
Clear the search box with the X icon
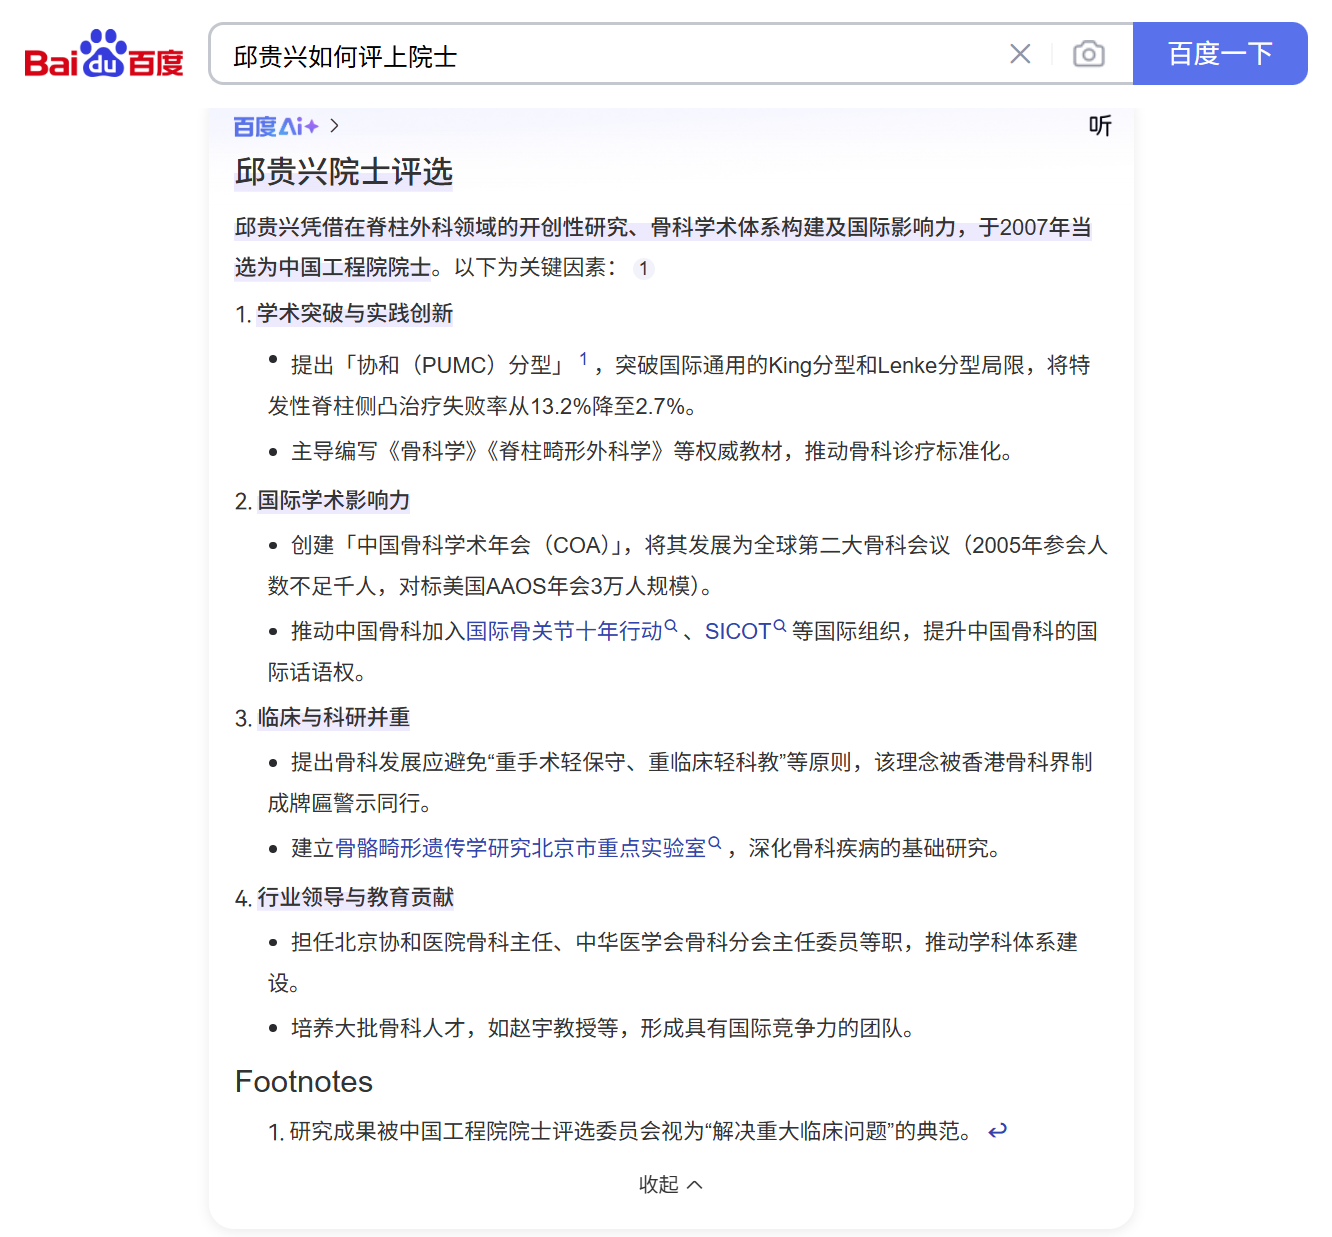1020,54
